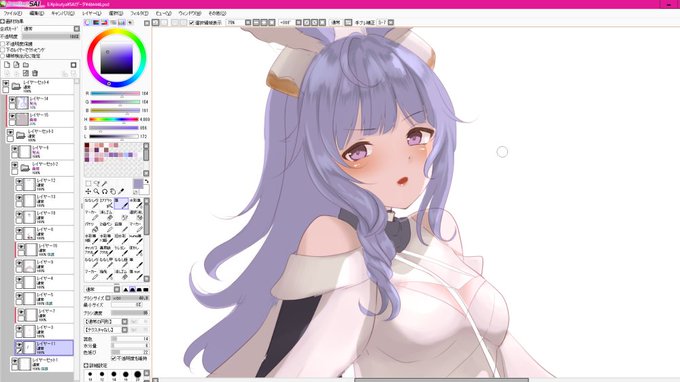Select the rectangular selection tool
680x382 pixels.
pos(88,183)
